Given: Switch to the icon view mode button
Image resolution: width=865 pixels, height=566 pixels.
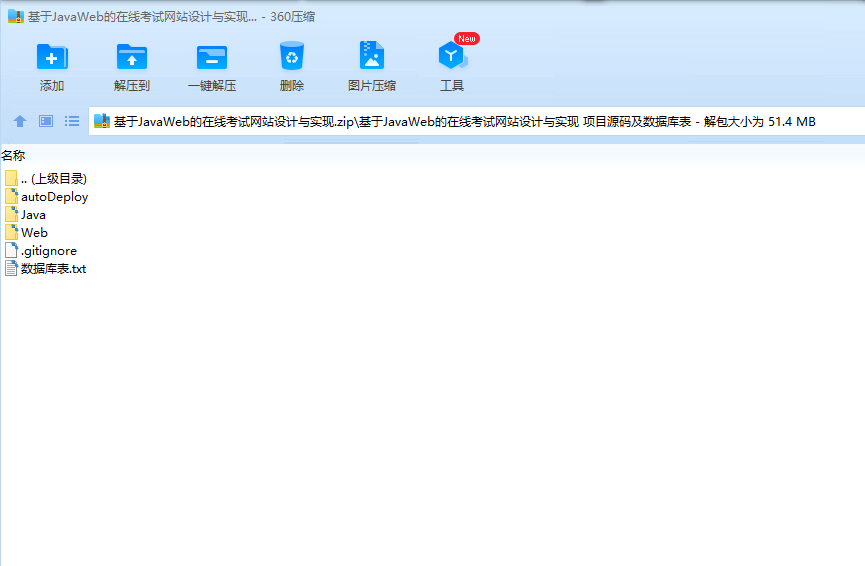Looking at the screenshot, I should tap(46, 121).
